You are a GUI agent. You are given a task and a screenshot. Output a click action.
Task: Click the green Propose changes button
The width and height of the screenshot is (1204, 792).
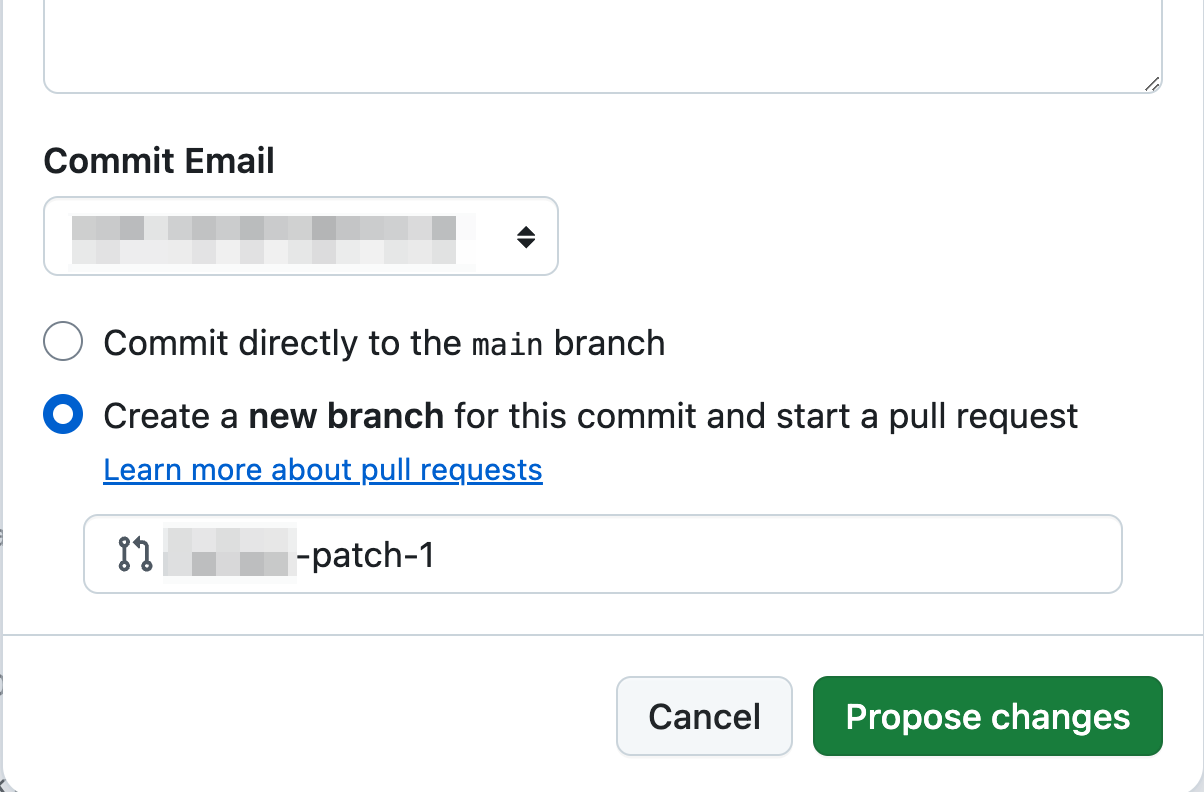987,716
